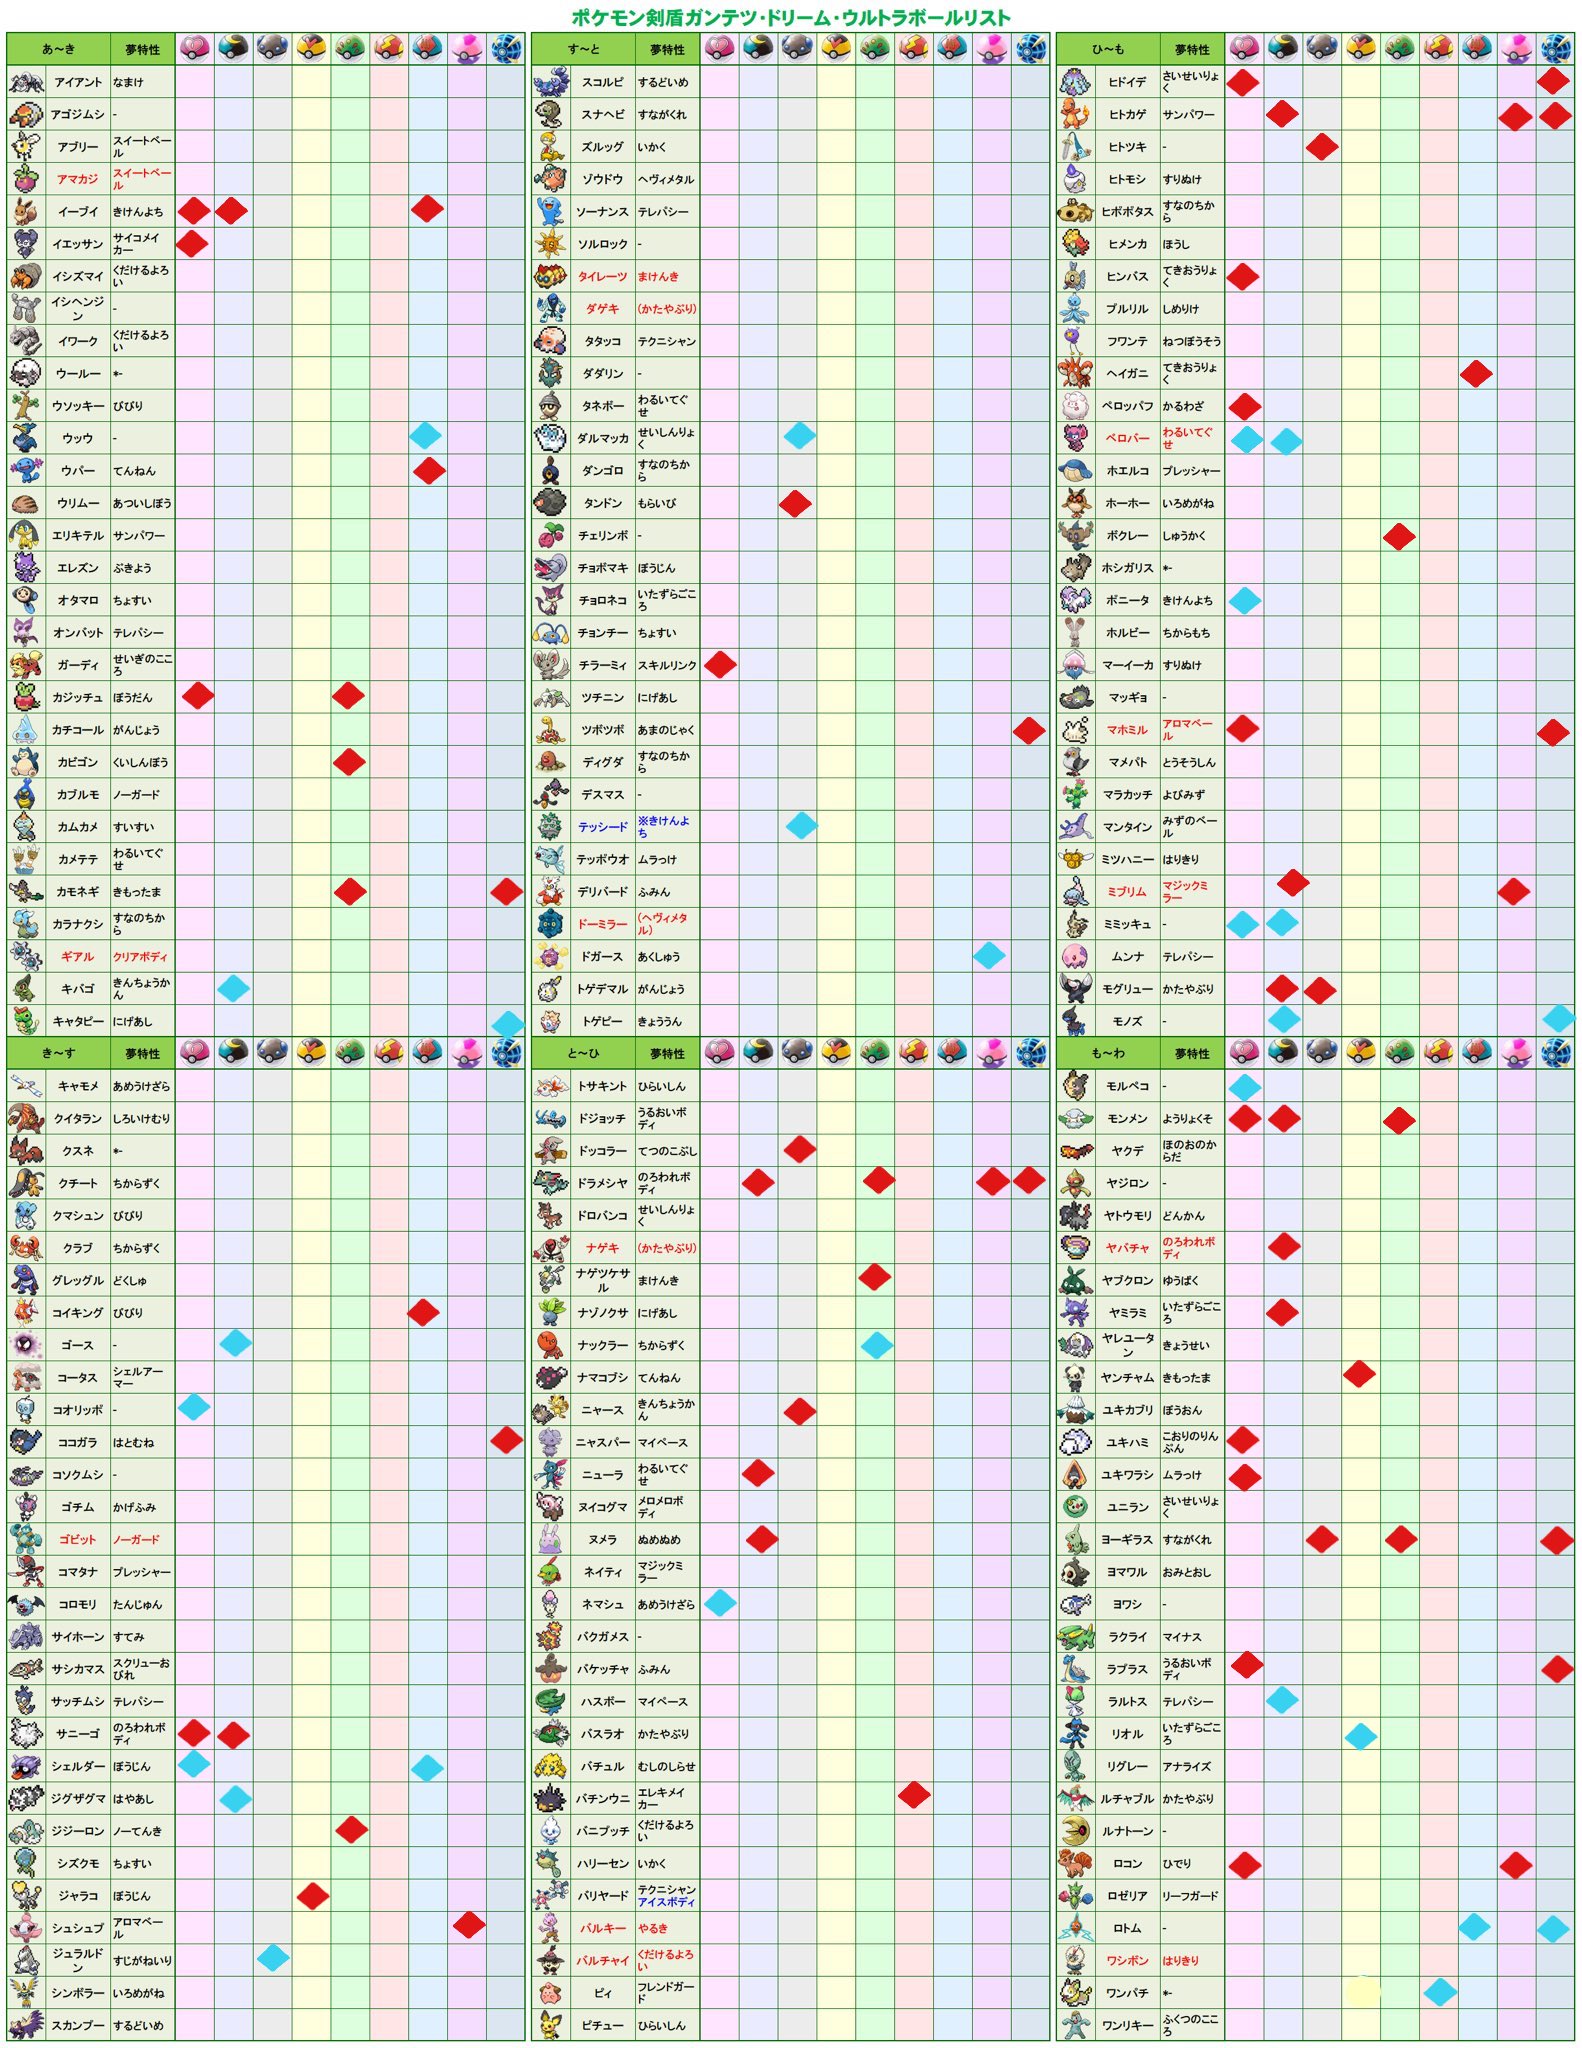Click the sprite next to アイアント
Screen dimensions: 1582x2048
[26, 82]
